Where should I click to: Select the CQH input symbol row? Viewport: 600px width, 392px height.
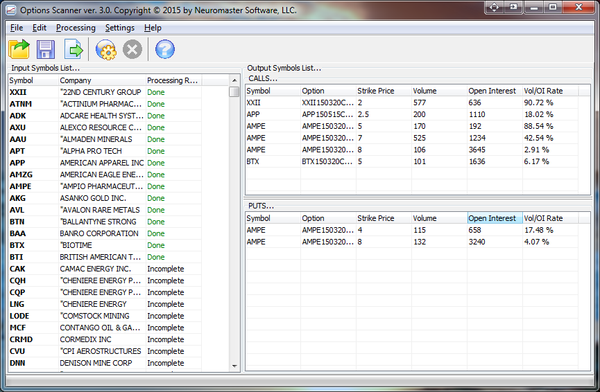[105, 281]
